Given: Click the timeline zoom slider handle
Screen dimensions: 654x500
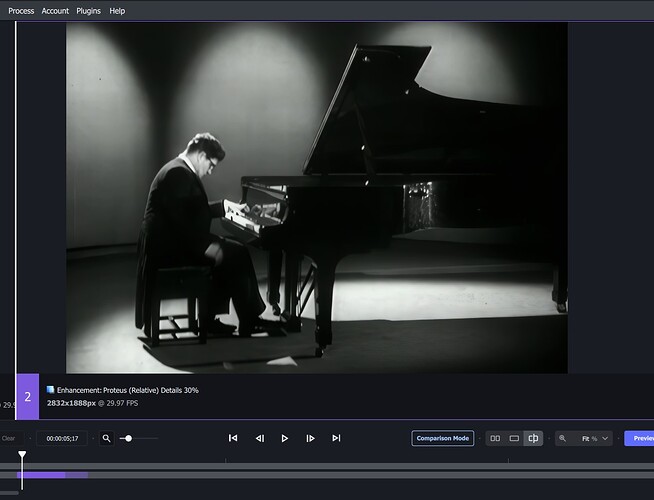Looking at the screenshot, I should click(x=128, y=438).
